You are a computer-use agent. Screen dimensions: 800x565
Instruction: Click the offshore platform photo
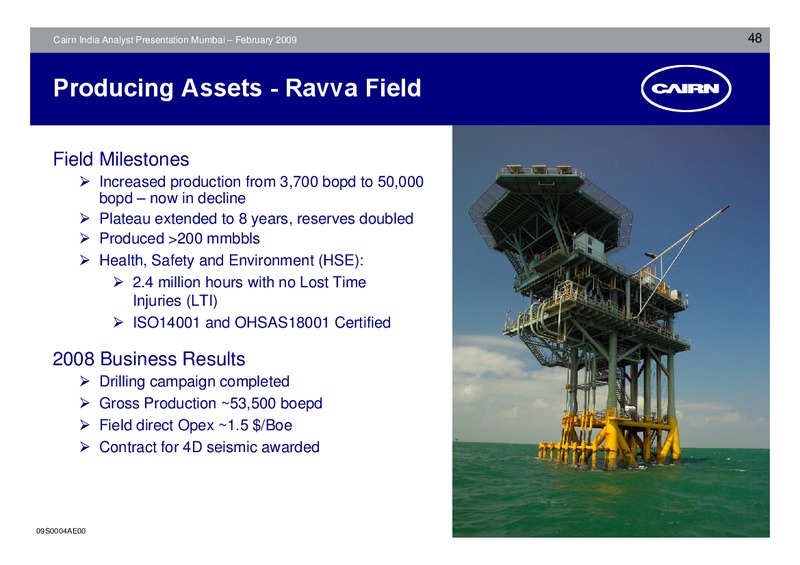[x=611, y=331]
